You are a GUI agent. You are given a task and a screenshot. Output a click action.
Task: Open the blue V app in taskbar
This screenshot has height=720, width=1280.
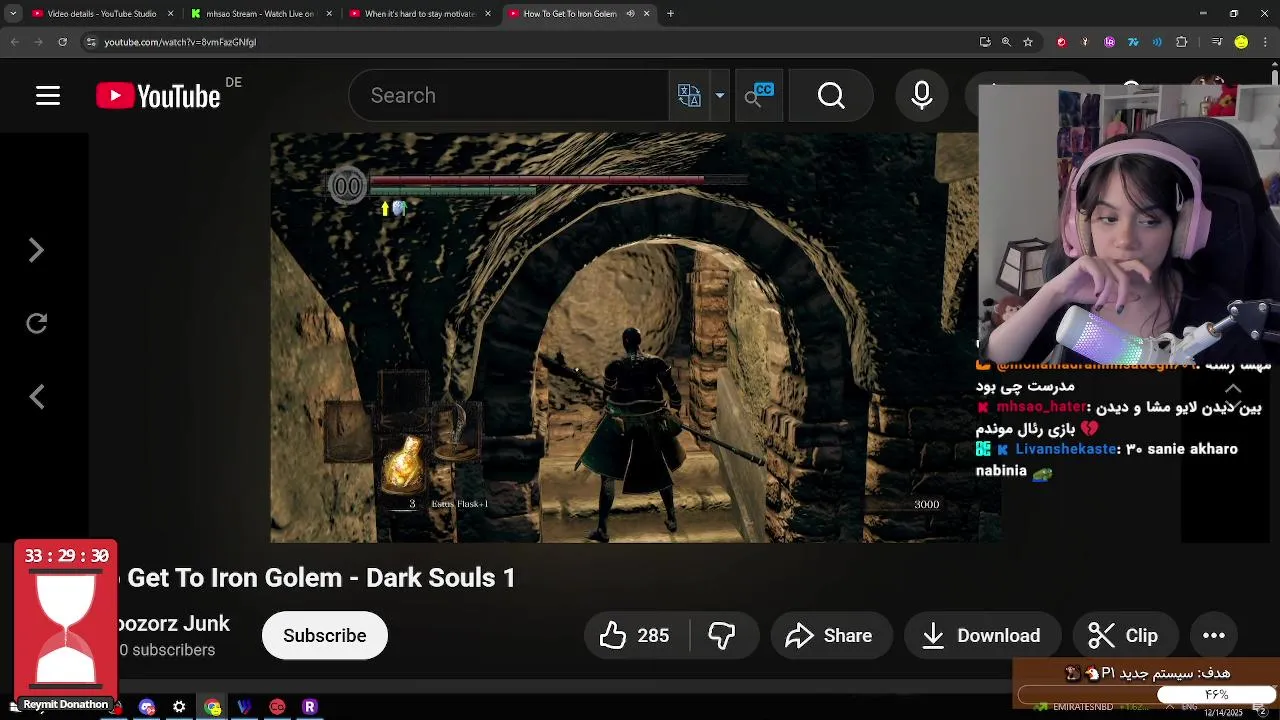244,707
